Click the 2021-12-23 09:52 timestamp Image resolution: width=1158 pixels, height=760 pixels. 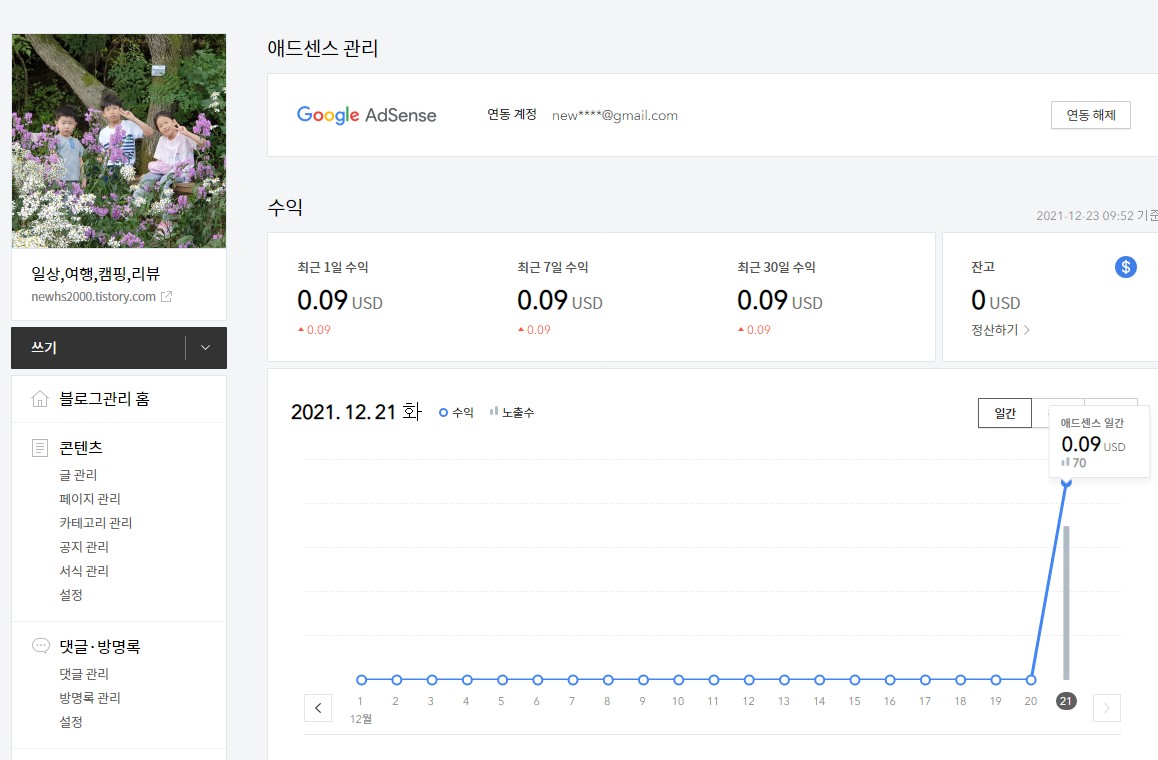(1084, 216)
